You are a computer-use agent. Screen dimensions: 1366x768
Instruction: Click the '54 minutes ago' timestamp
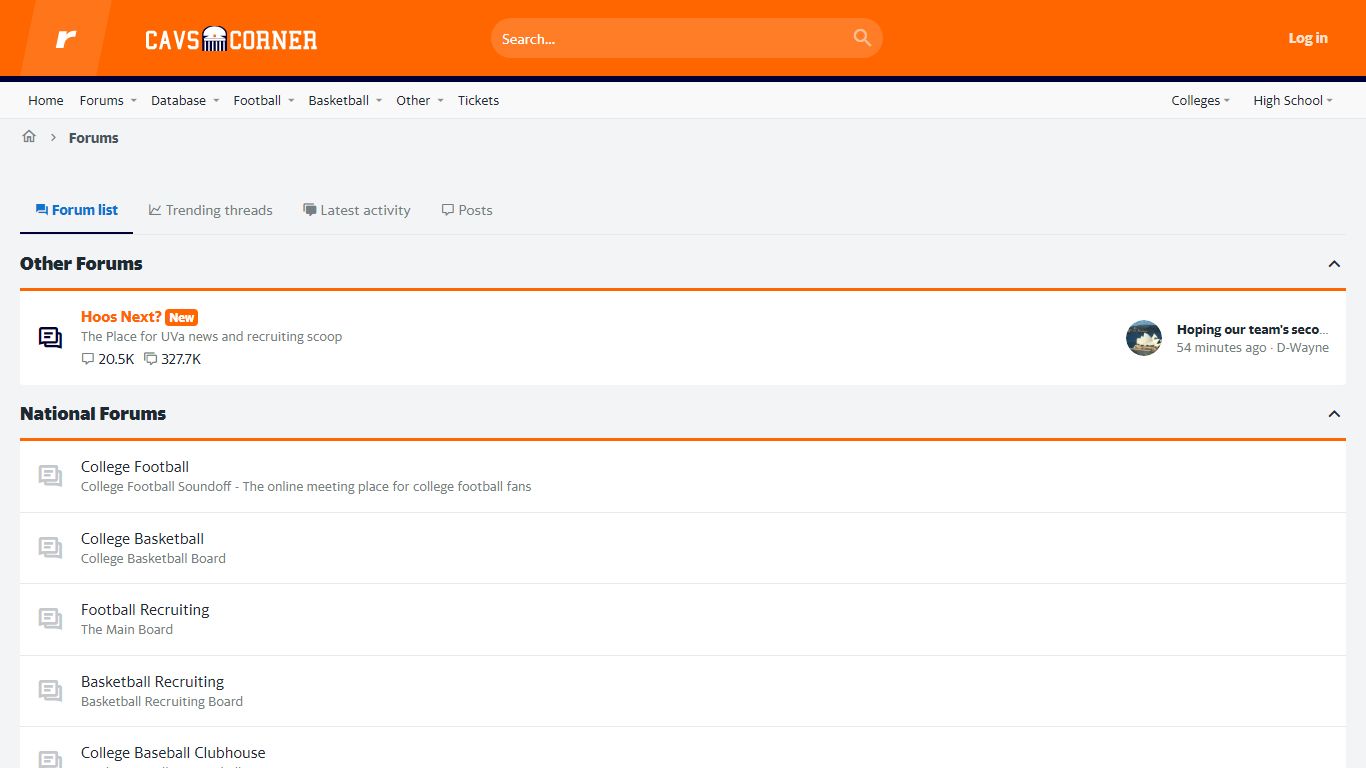(1221, 348)
